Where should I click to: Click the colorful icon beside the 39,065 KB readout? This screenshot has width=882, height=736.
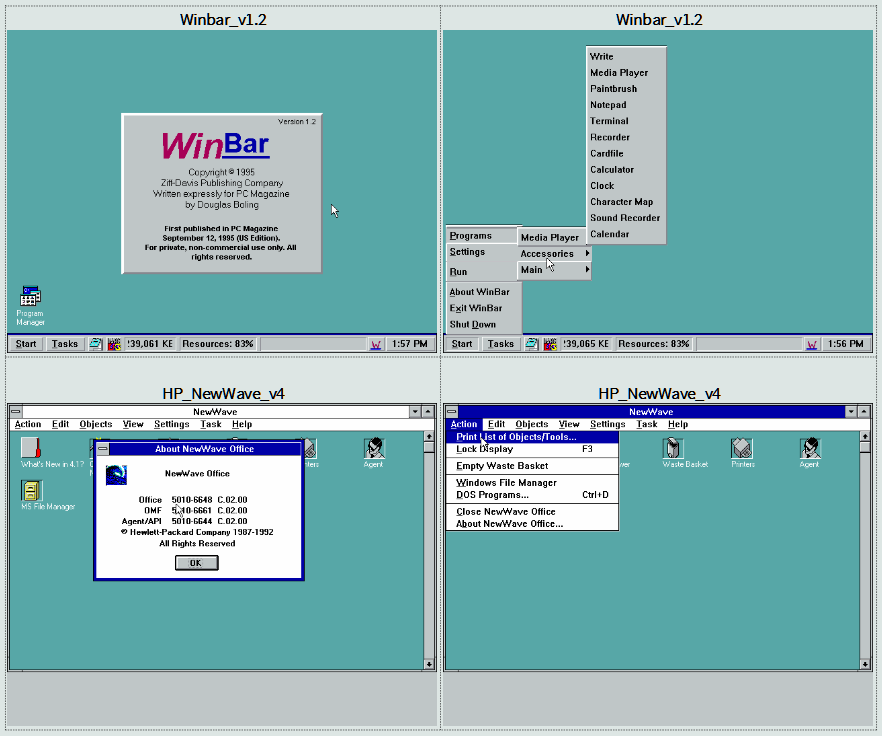[x=550, y=344]
